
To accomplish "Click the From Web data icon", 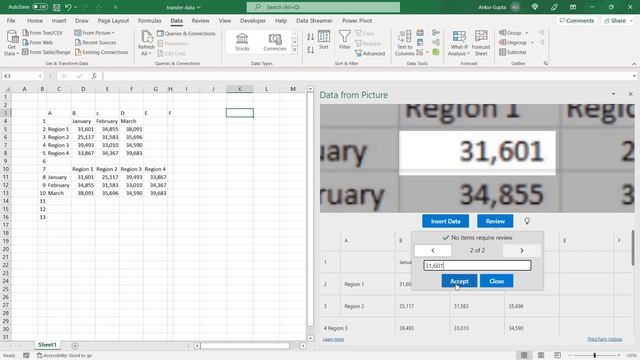I will click(x=25, y=42).
